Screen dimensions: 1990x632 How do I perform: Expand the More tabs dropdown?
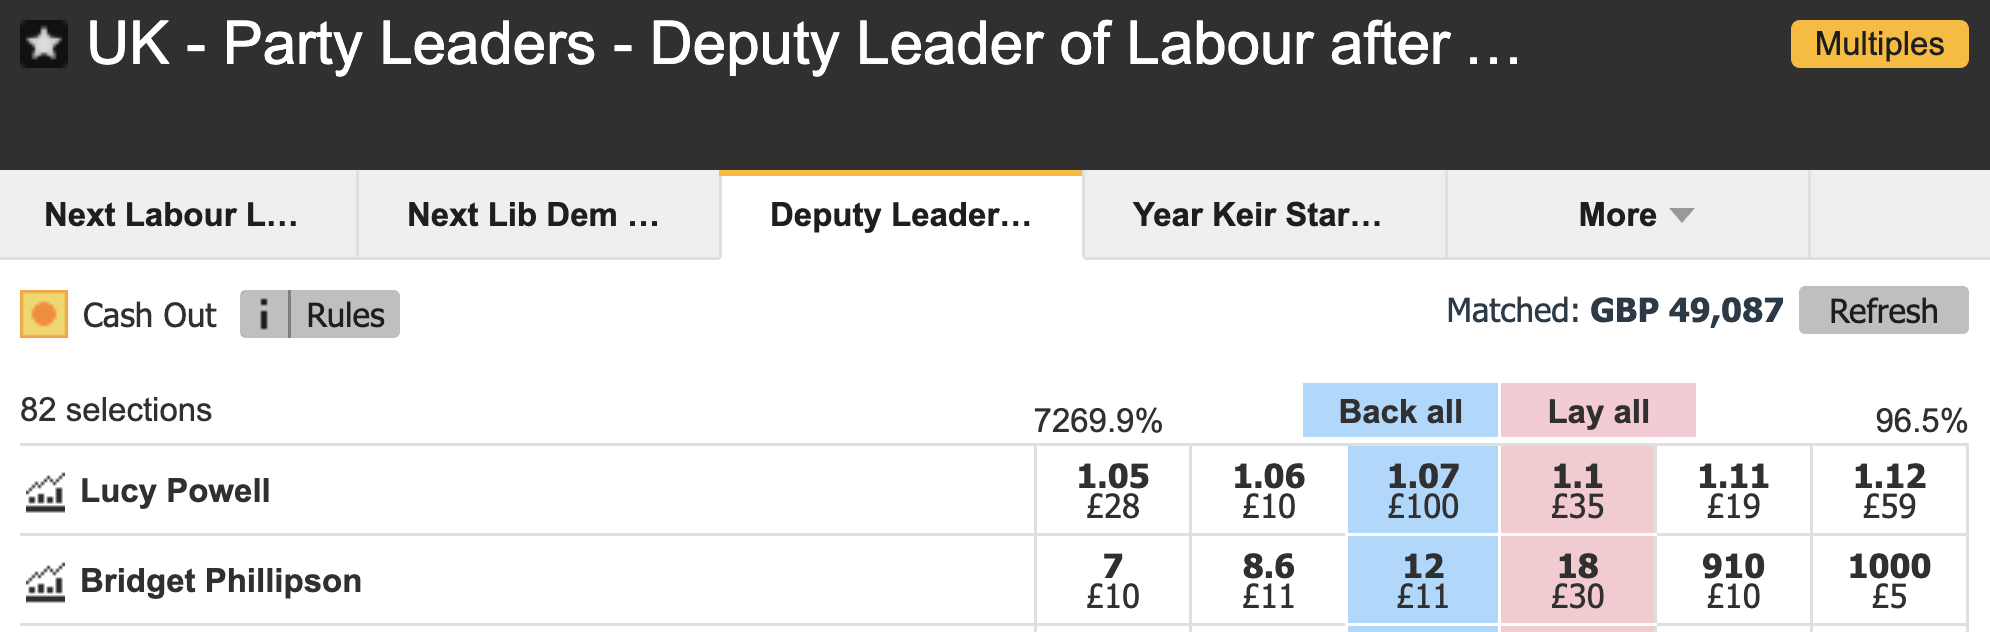point(1635,215)
